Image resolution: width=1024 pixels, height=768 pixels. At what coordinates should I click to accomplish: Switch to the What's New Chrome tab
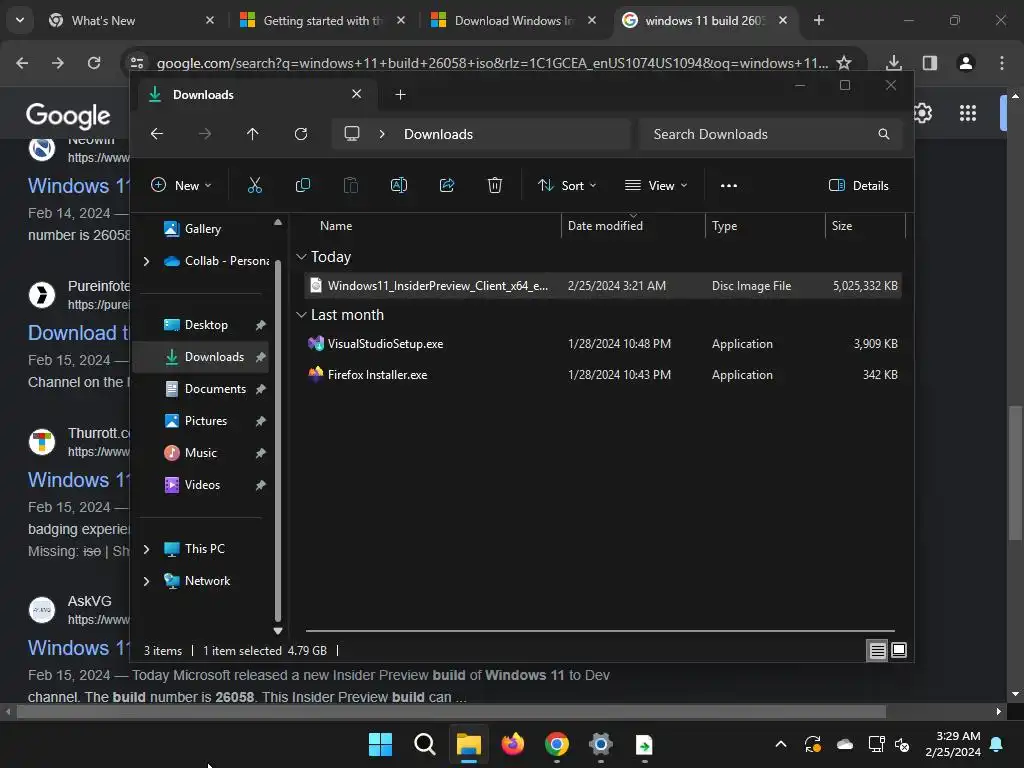tap(131, 21)
